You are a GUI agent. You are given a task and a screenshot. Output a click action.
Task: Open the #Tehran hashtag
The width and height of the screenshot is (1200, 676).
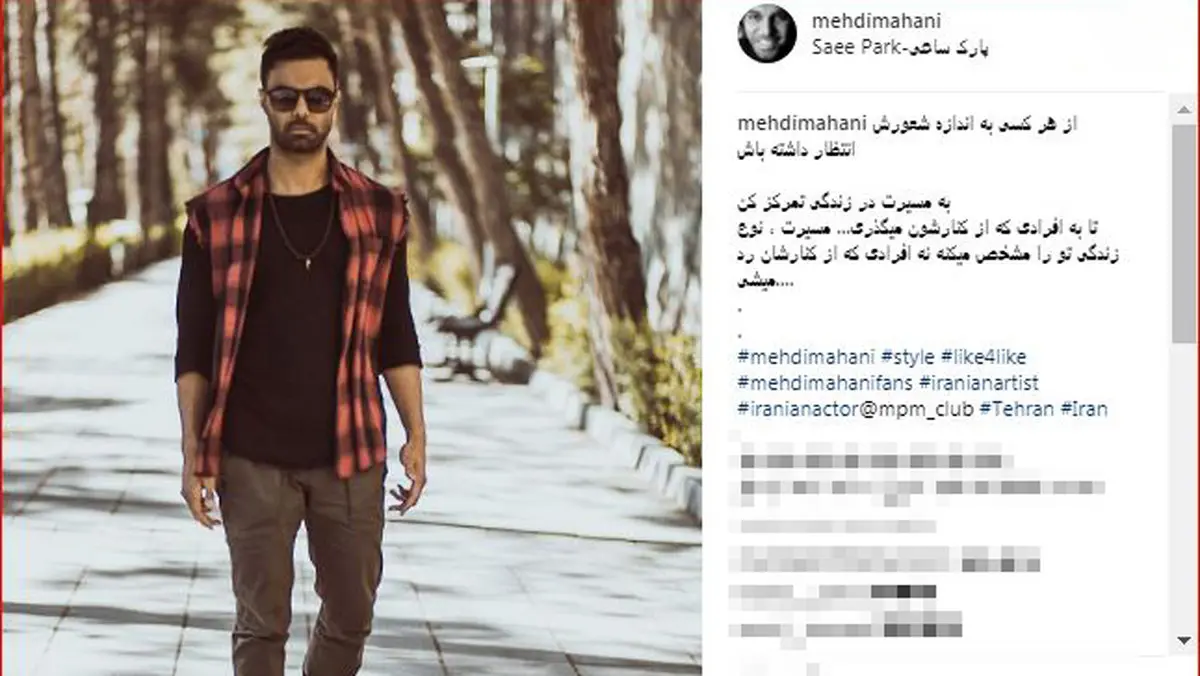point(1017,409)
